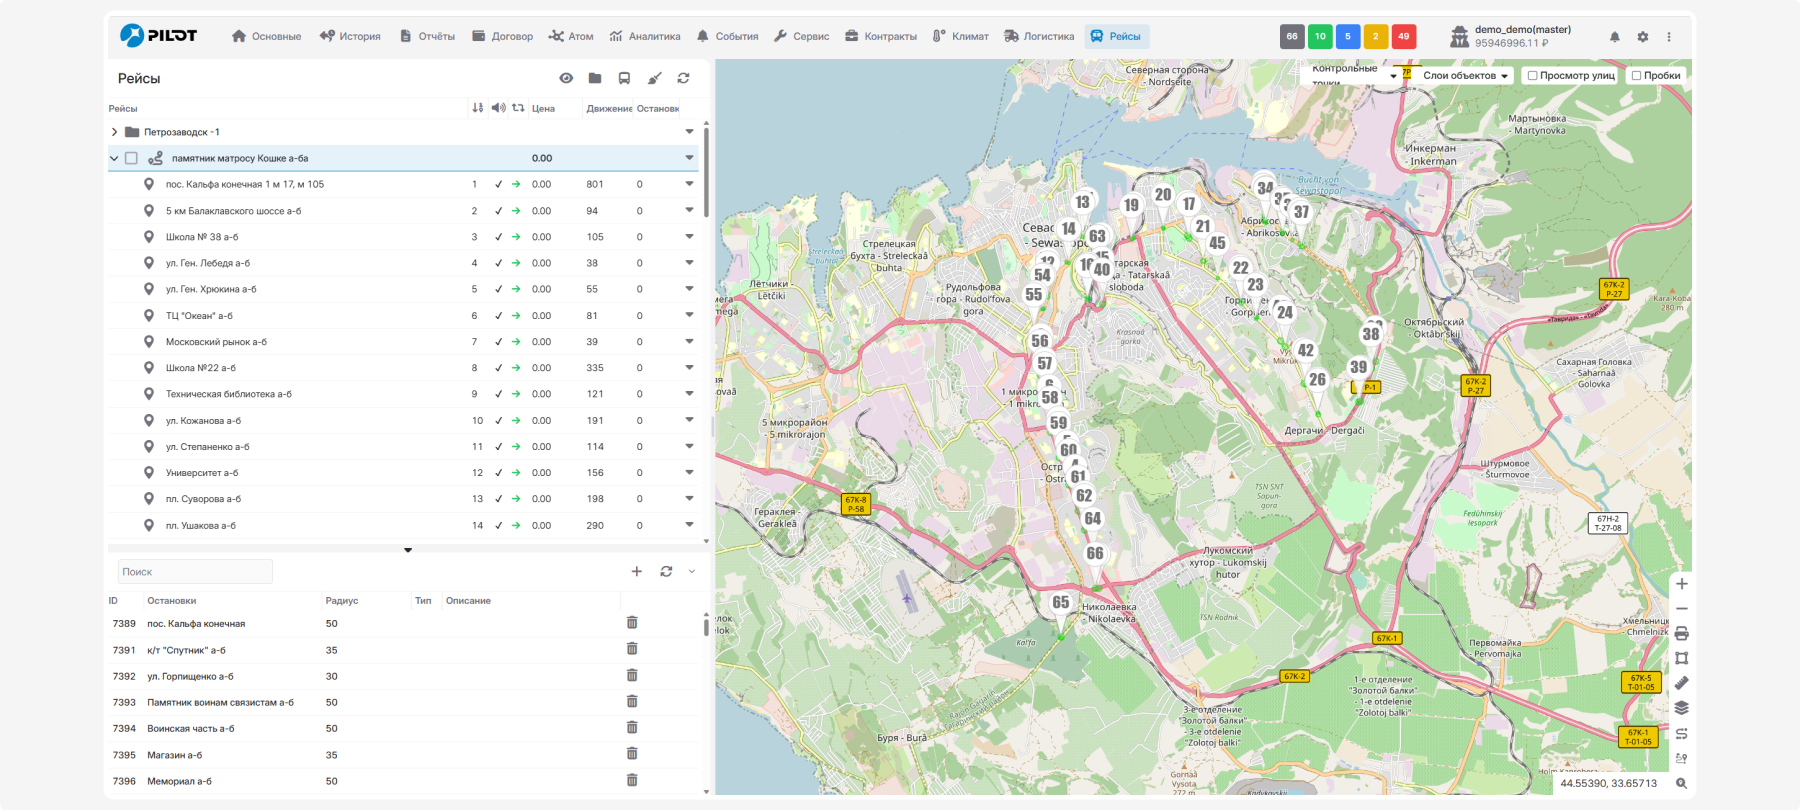
Task: Add a new stop with plus icon
Action: 636,571
